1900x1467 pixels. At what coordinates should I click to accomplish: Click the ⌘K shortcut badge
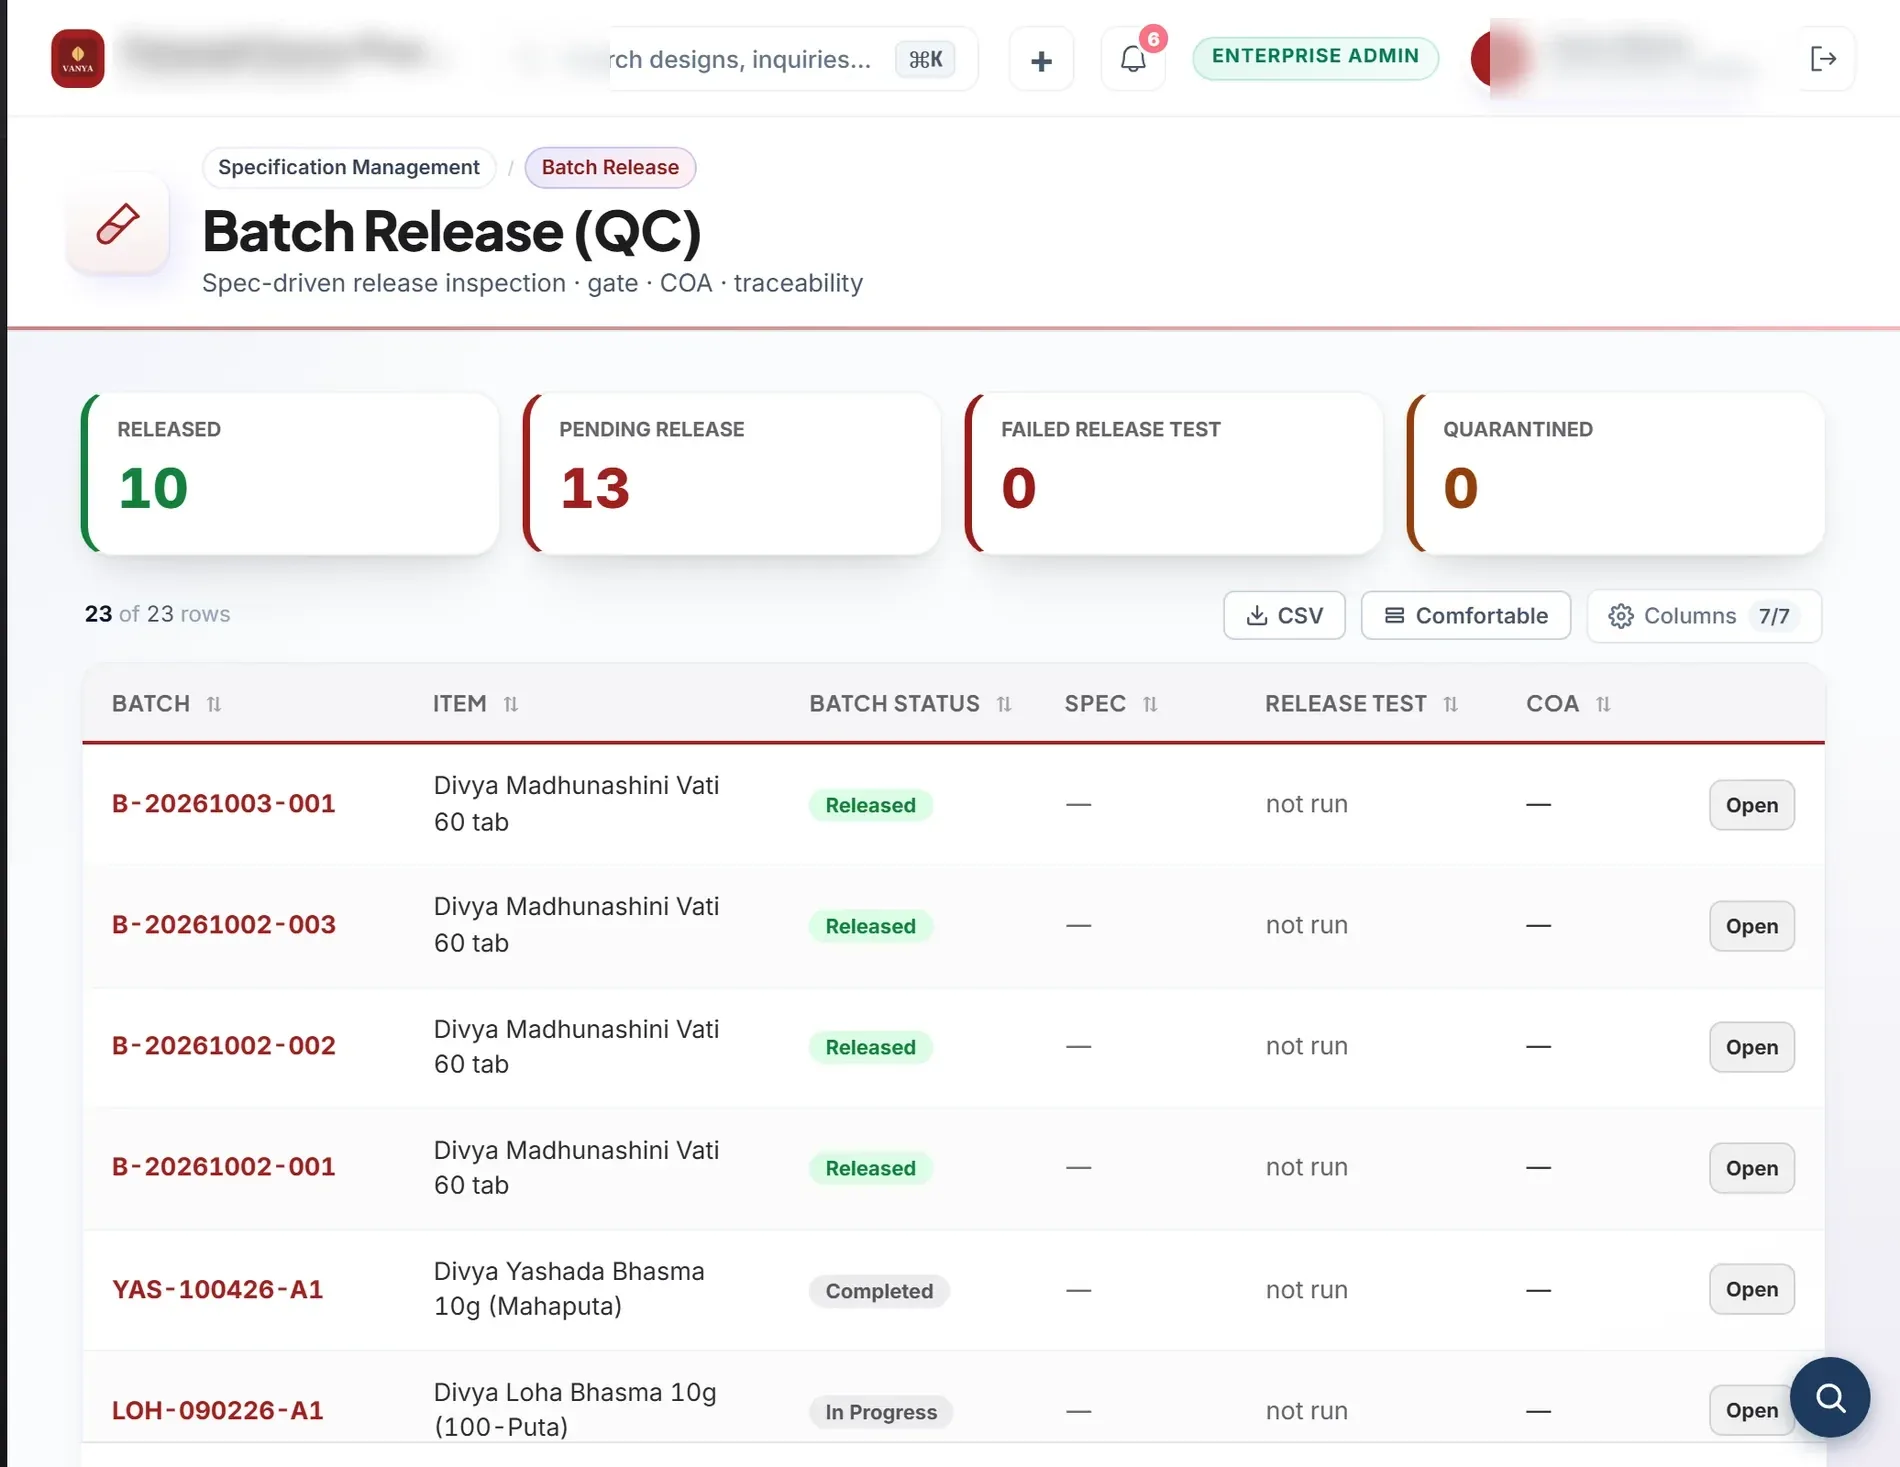click(x=925, y=59)
